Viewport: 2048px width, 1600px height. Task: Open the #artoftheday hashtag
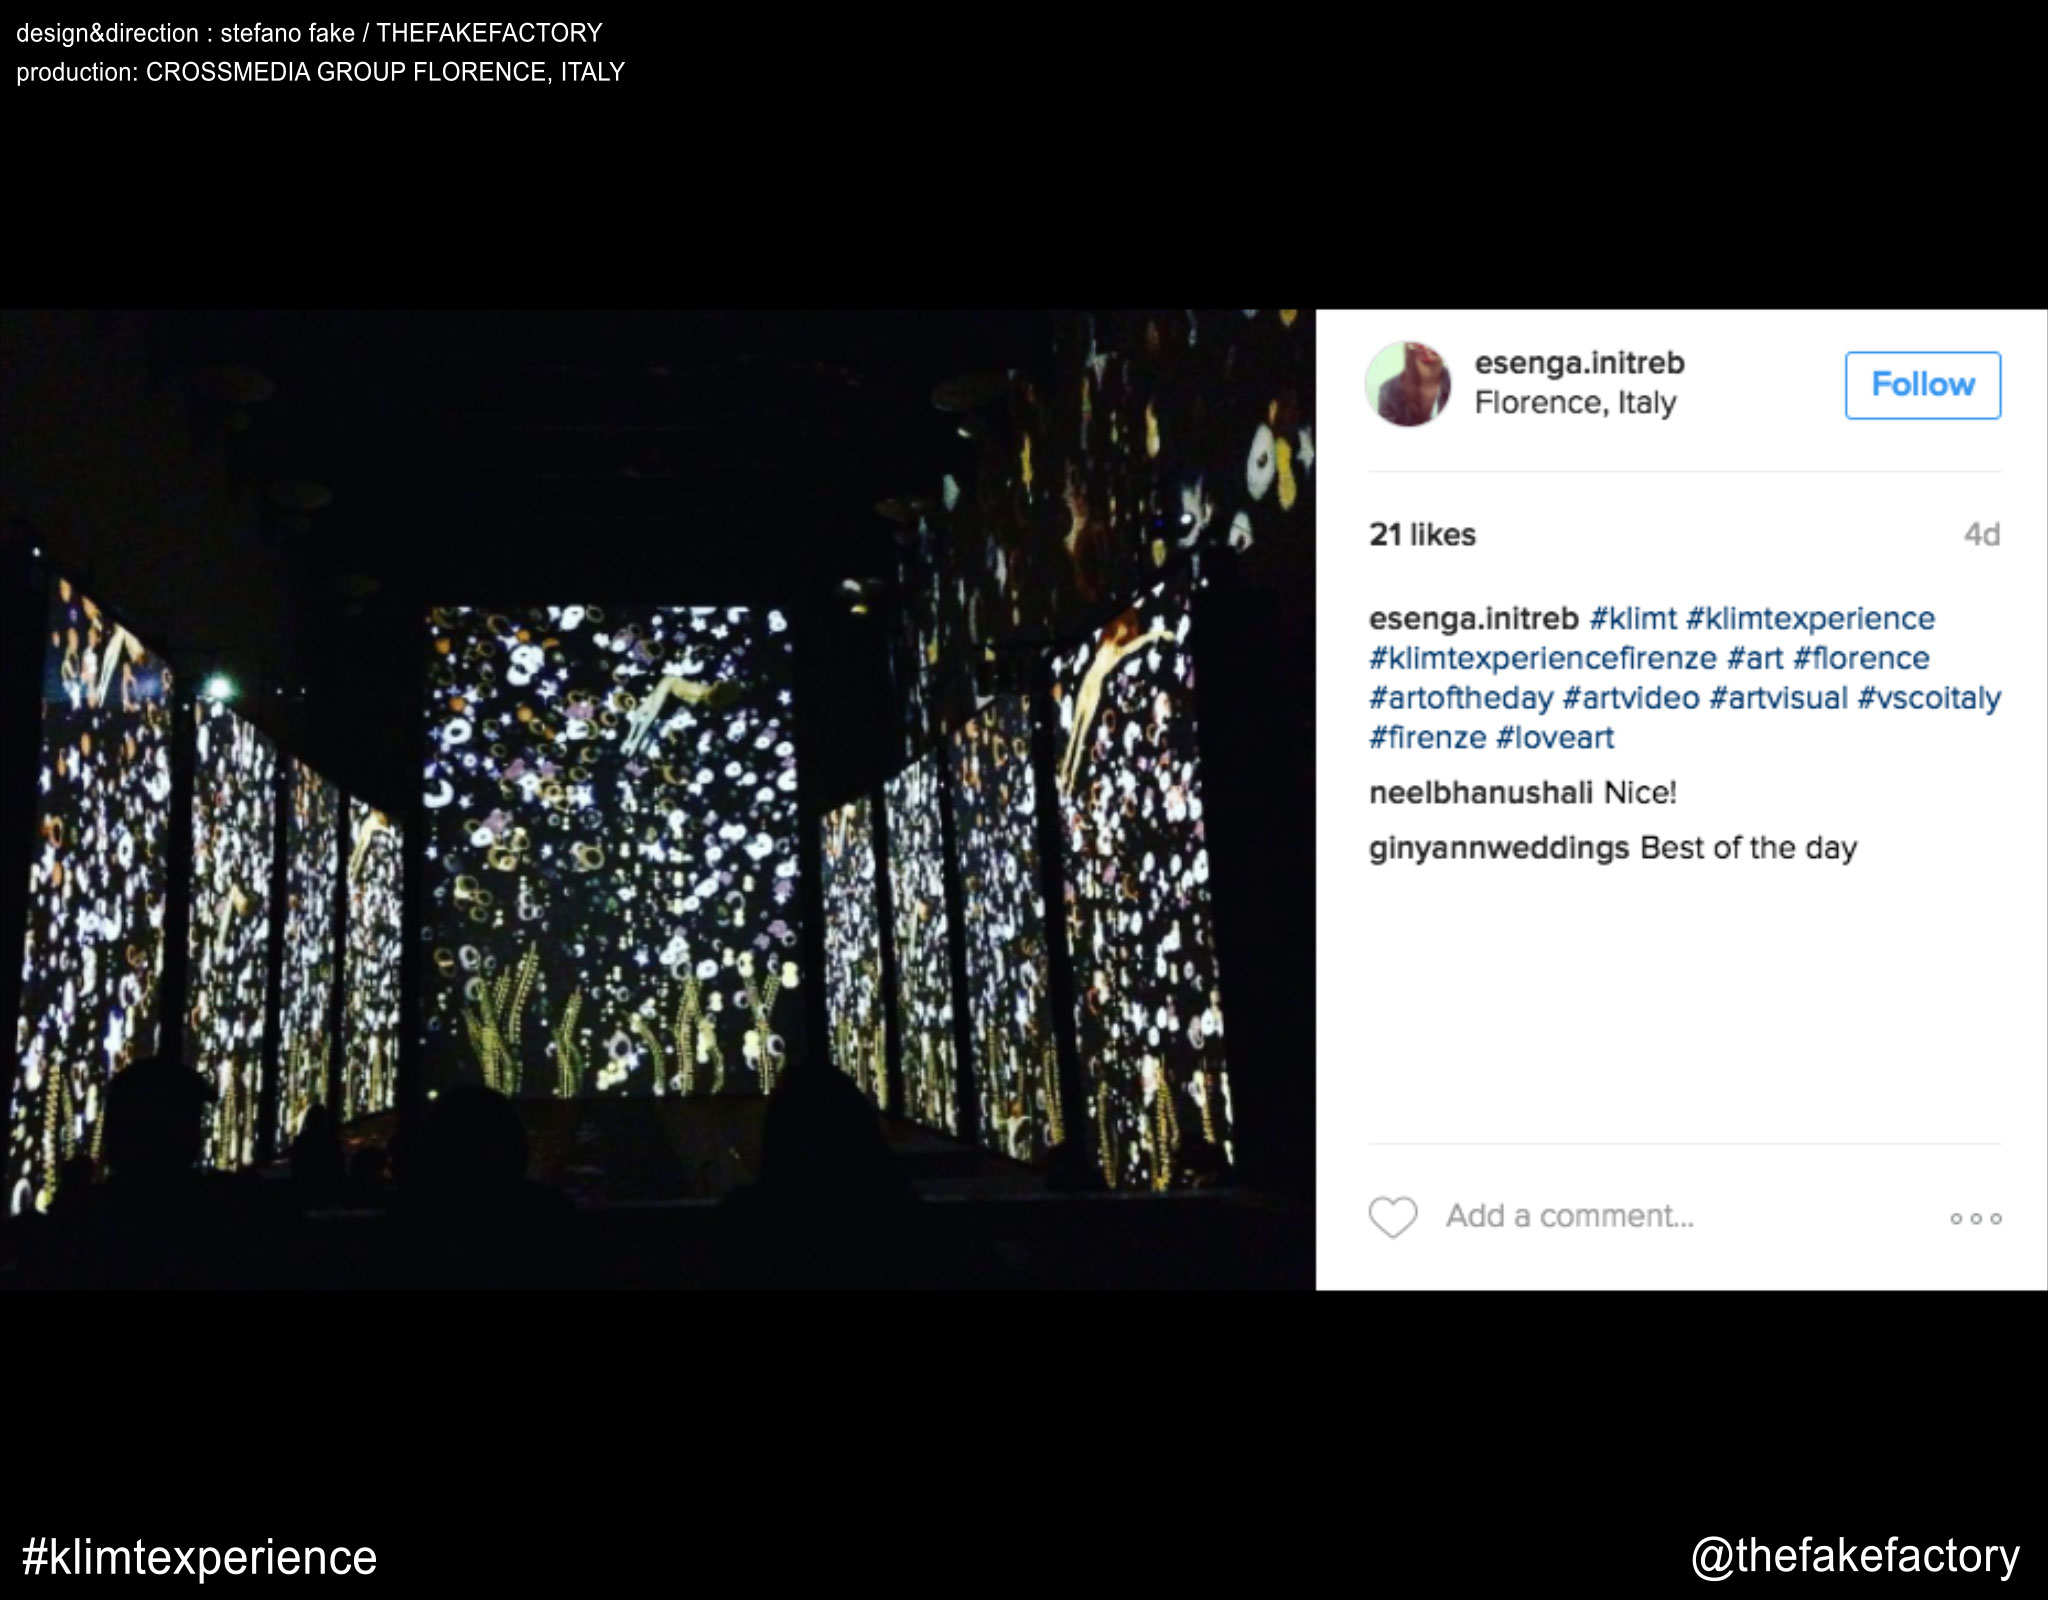click(x=1460, y=698)
